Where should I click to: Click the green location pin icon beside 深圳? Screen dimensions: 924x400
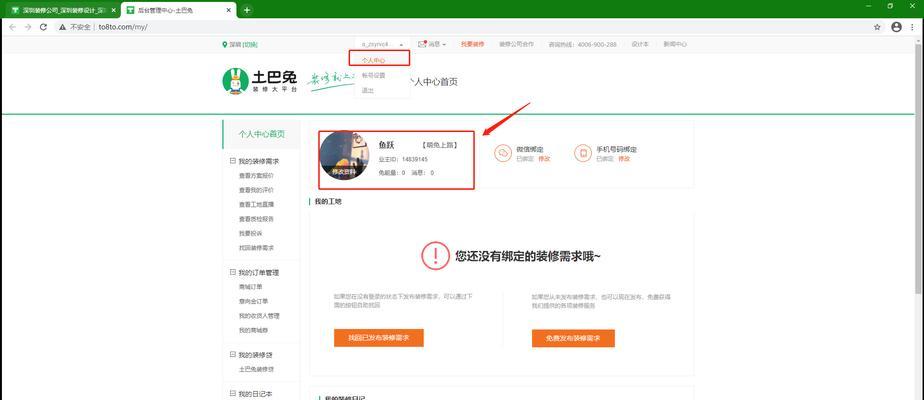click(x=225, y=45)
